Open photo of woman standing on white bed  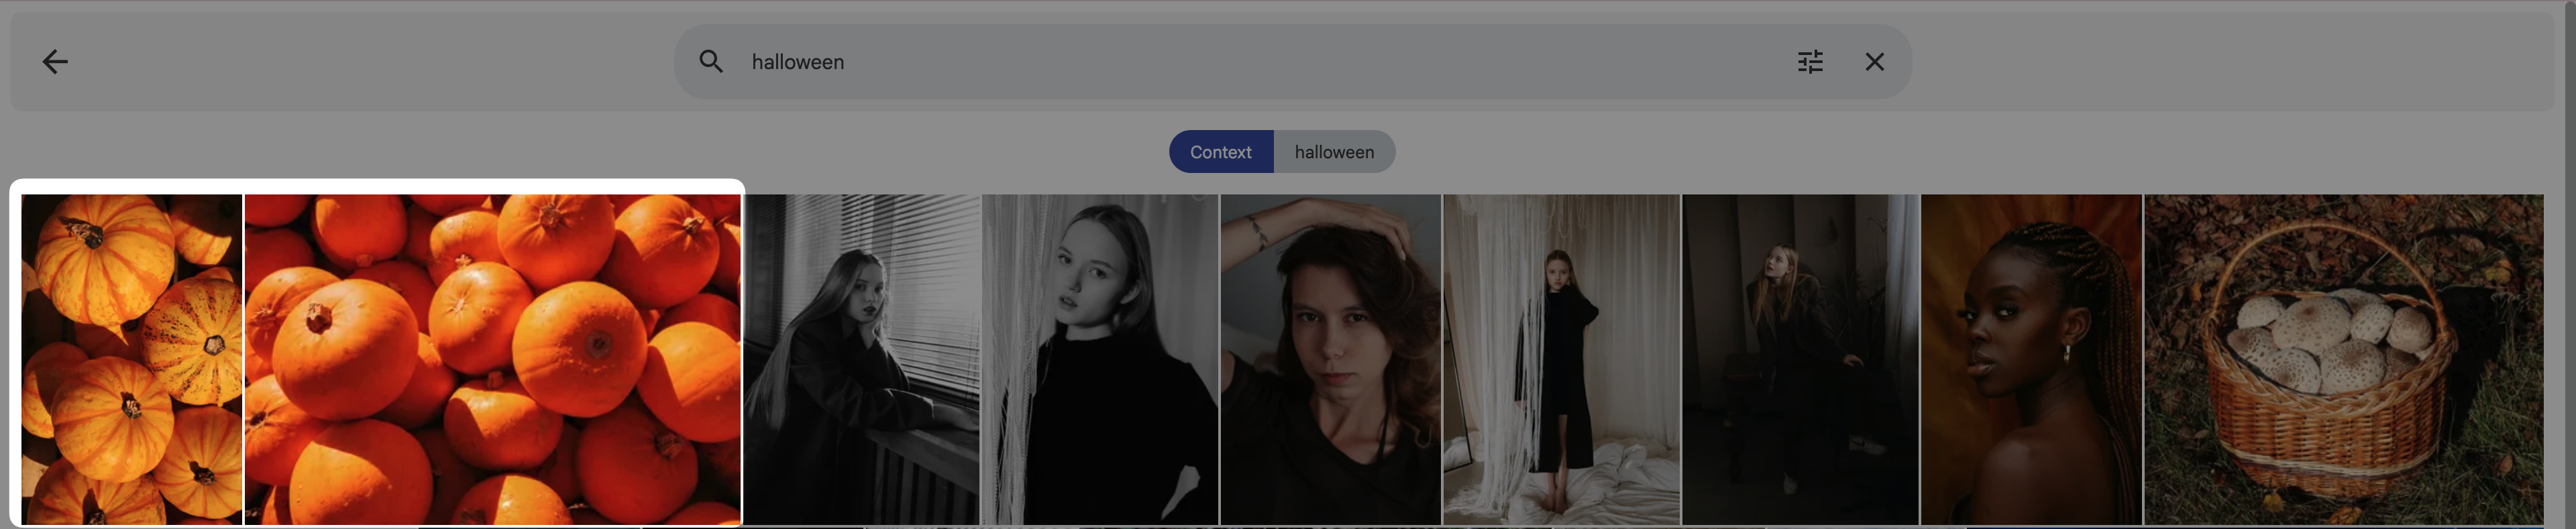1562,359
